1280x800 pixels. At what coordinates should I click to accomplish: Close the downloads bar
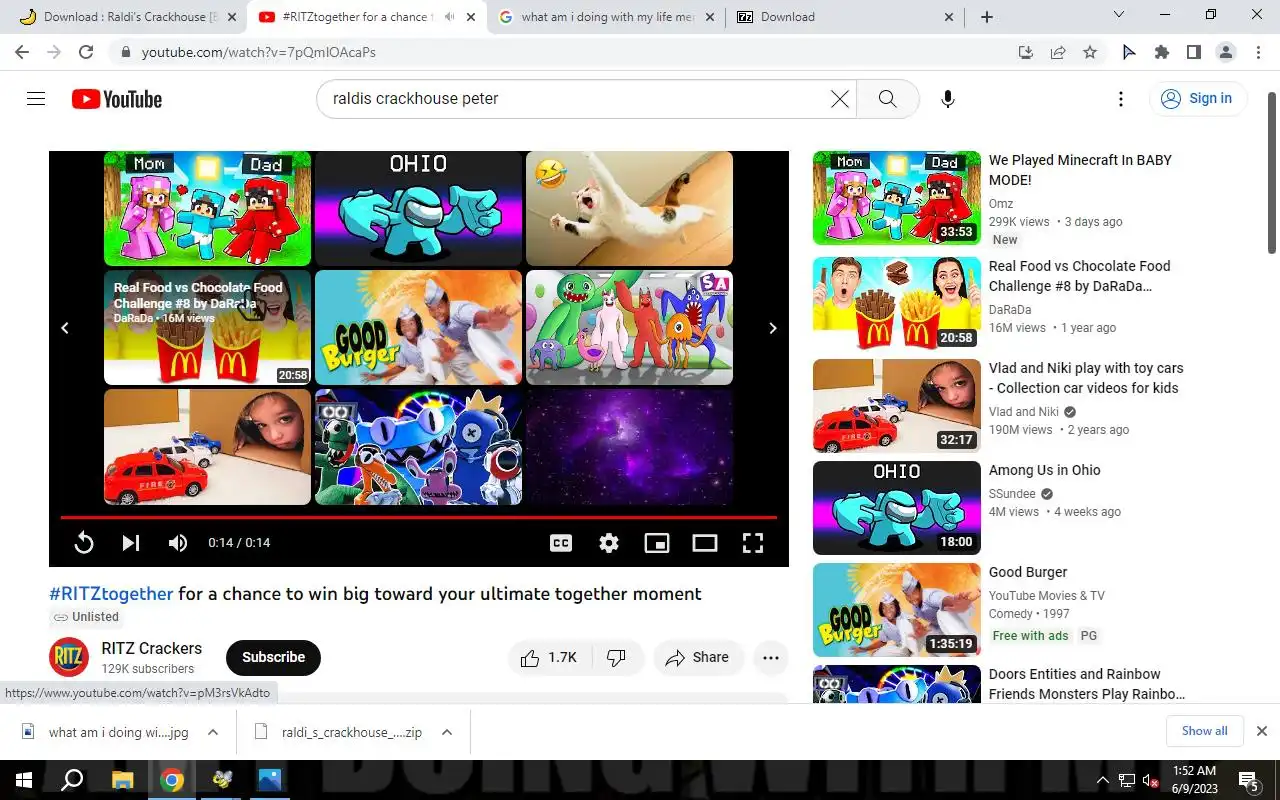pyautogui.click(x=1262, y=731)
